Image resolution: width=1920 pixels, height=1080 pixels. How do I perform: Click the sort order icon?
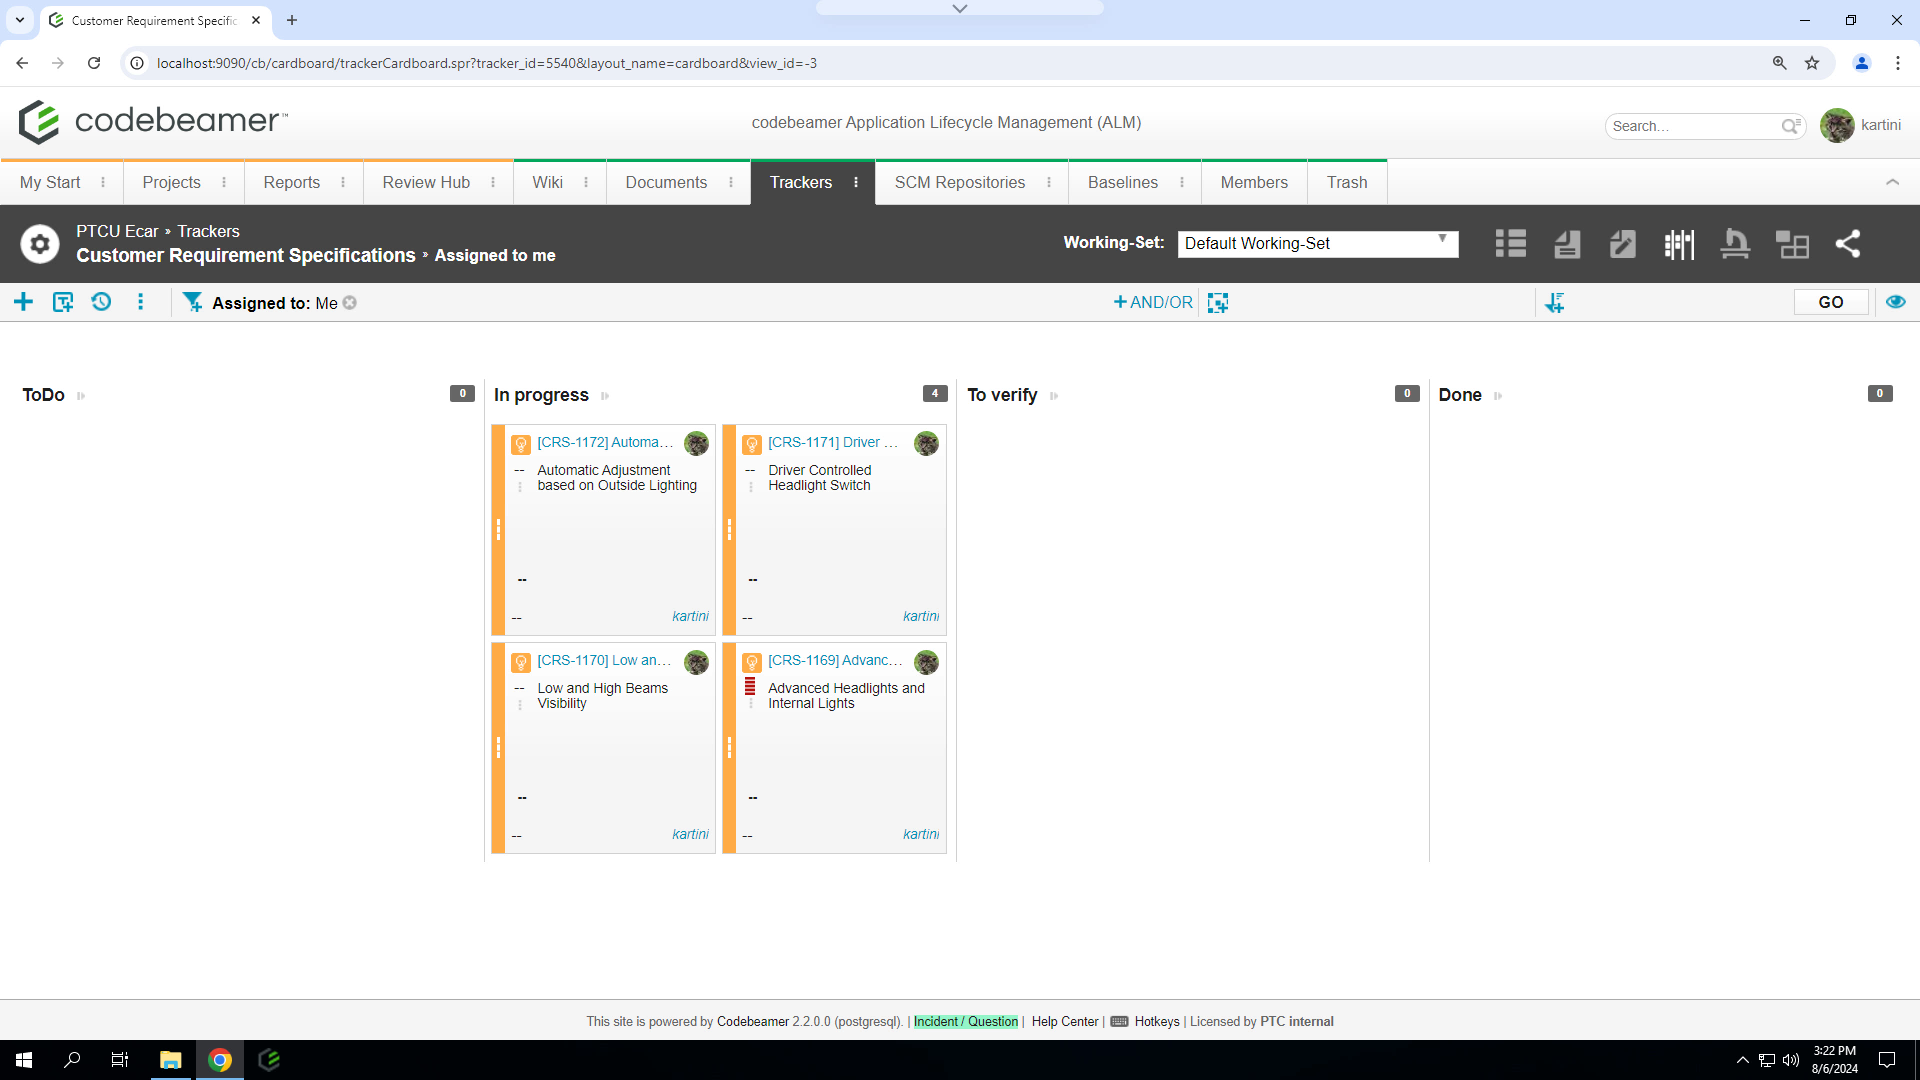pos(1554,302)
